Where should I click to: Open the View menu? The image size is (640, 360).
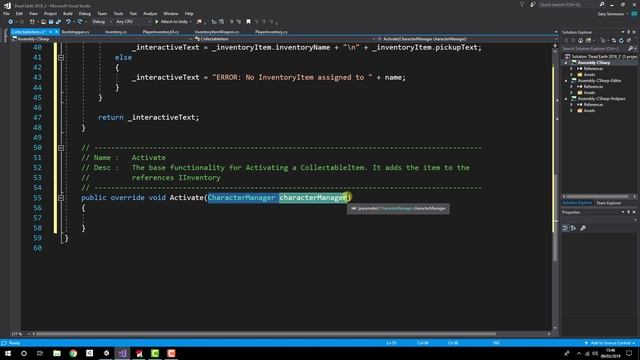pyautogui.click(x=33, y=13)
